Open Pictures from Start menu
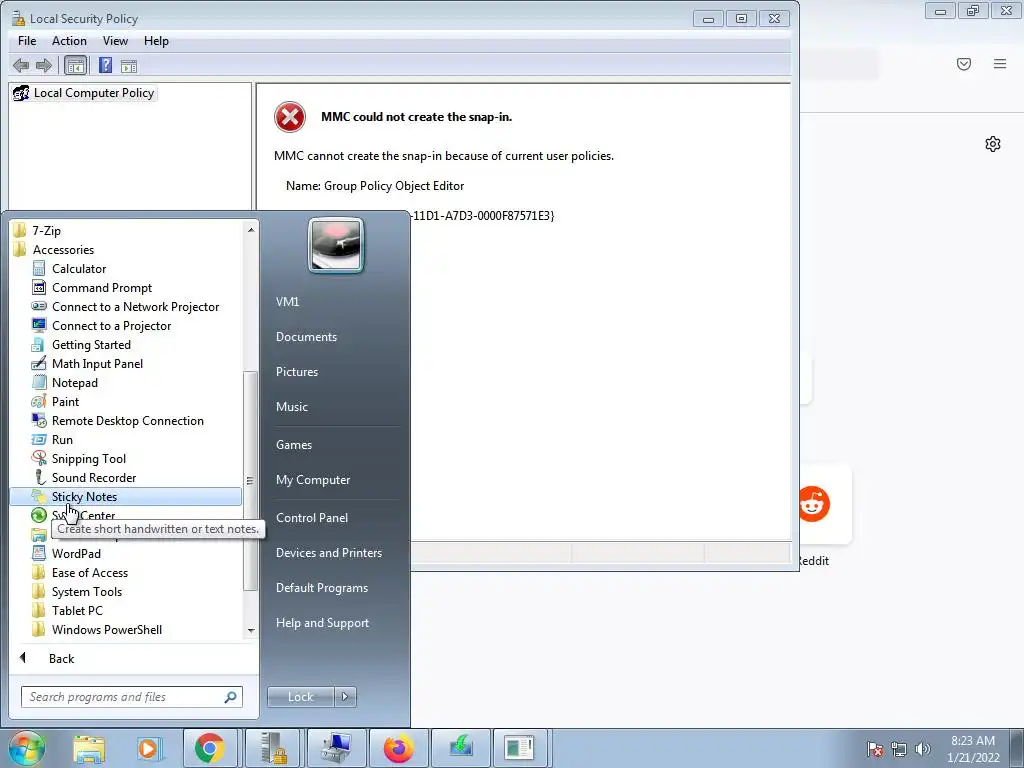1024x768 pixels. click(296, 372)
